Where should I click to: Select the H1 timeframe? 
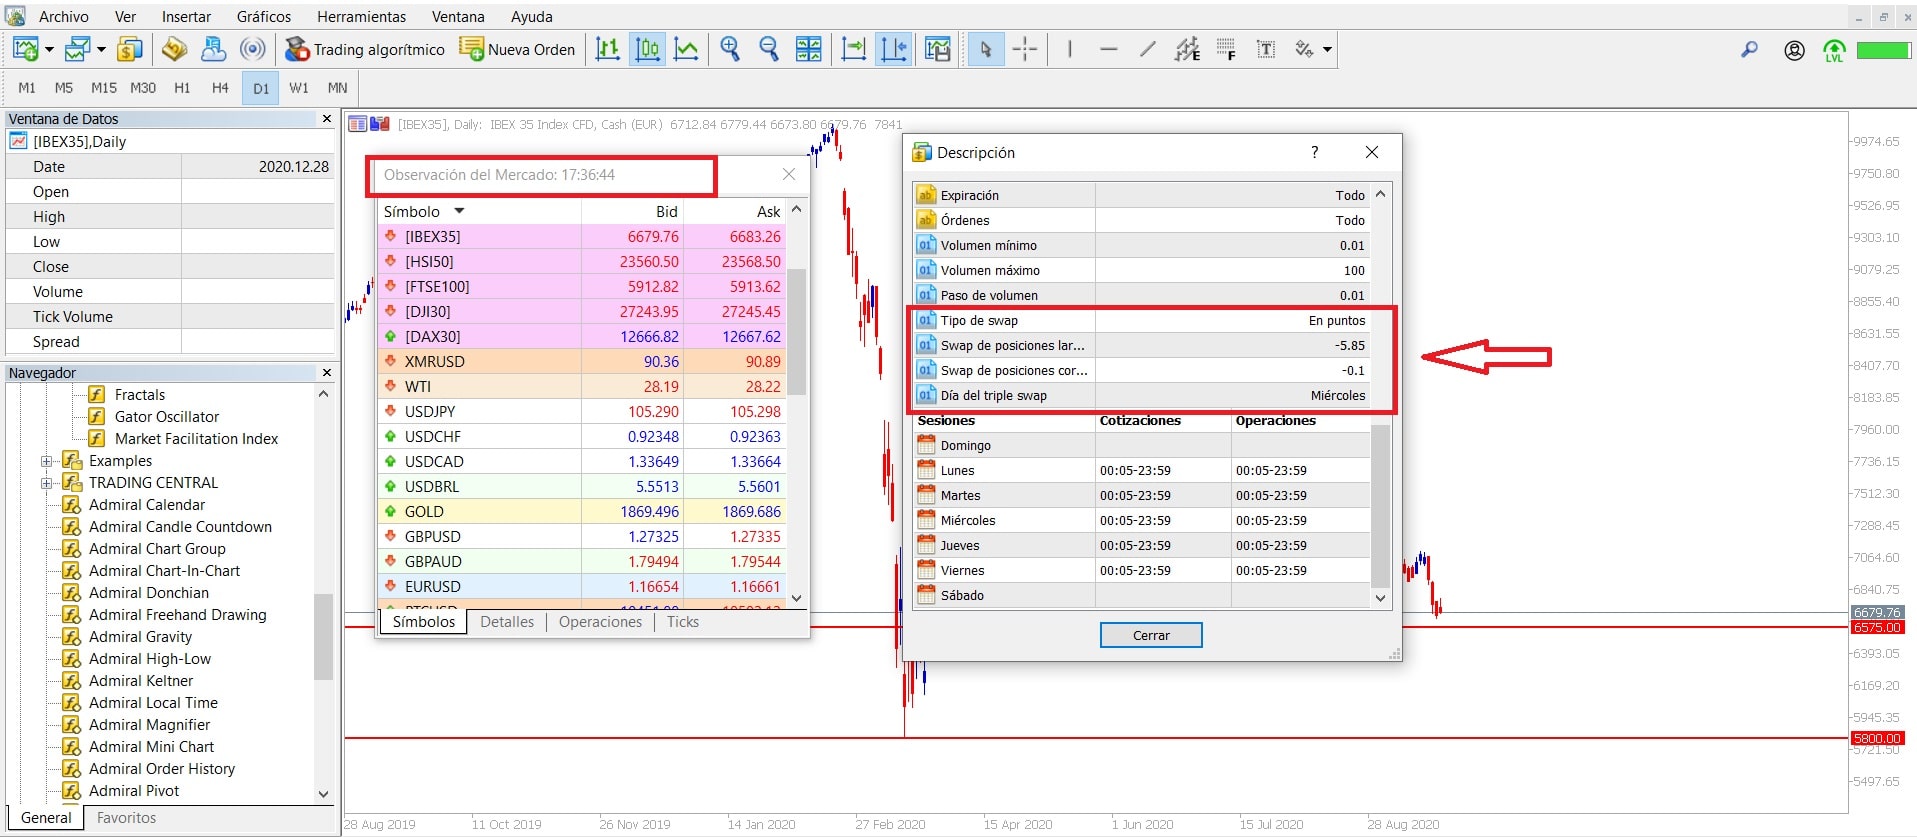tap(182, 88)
